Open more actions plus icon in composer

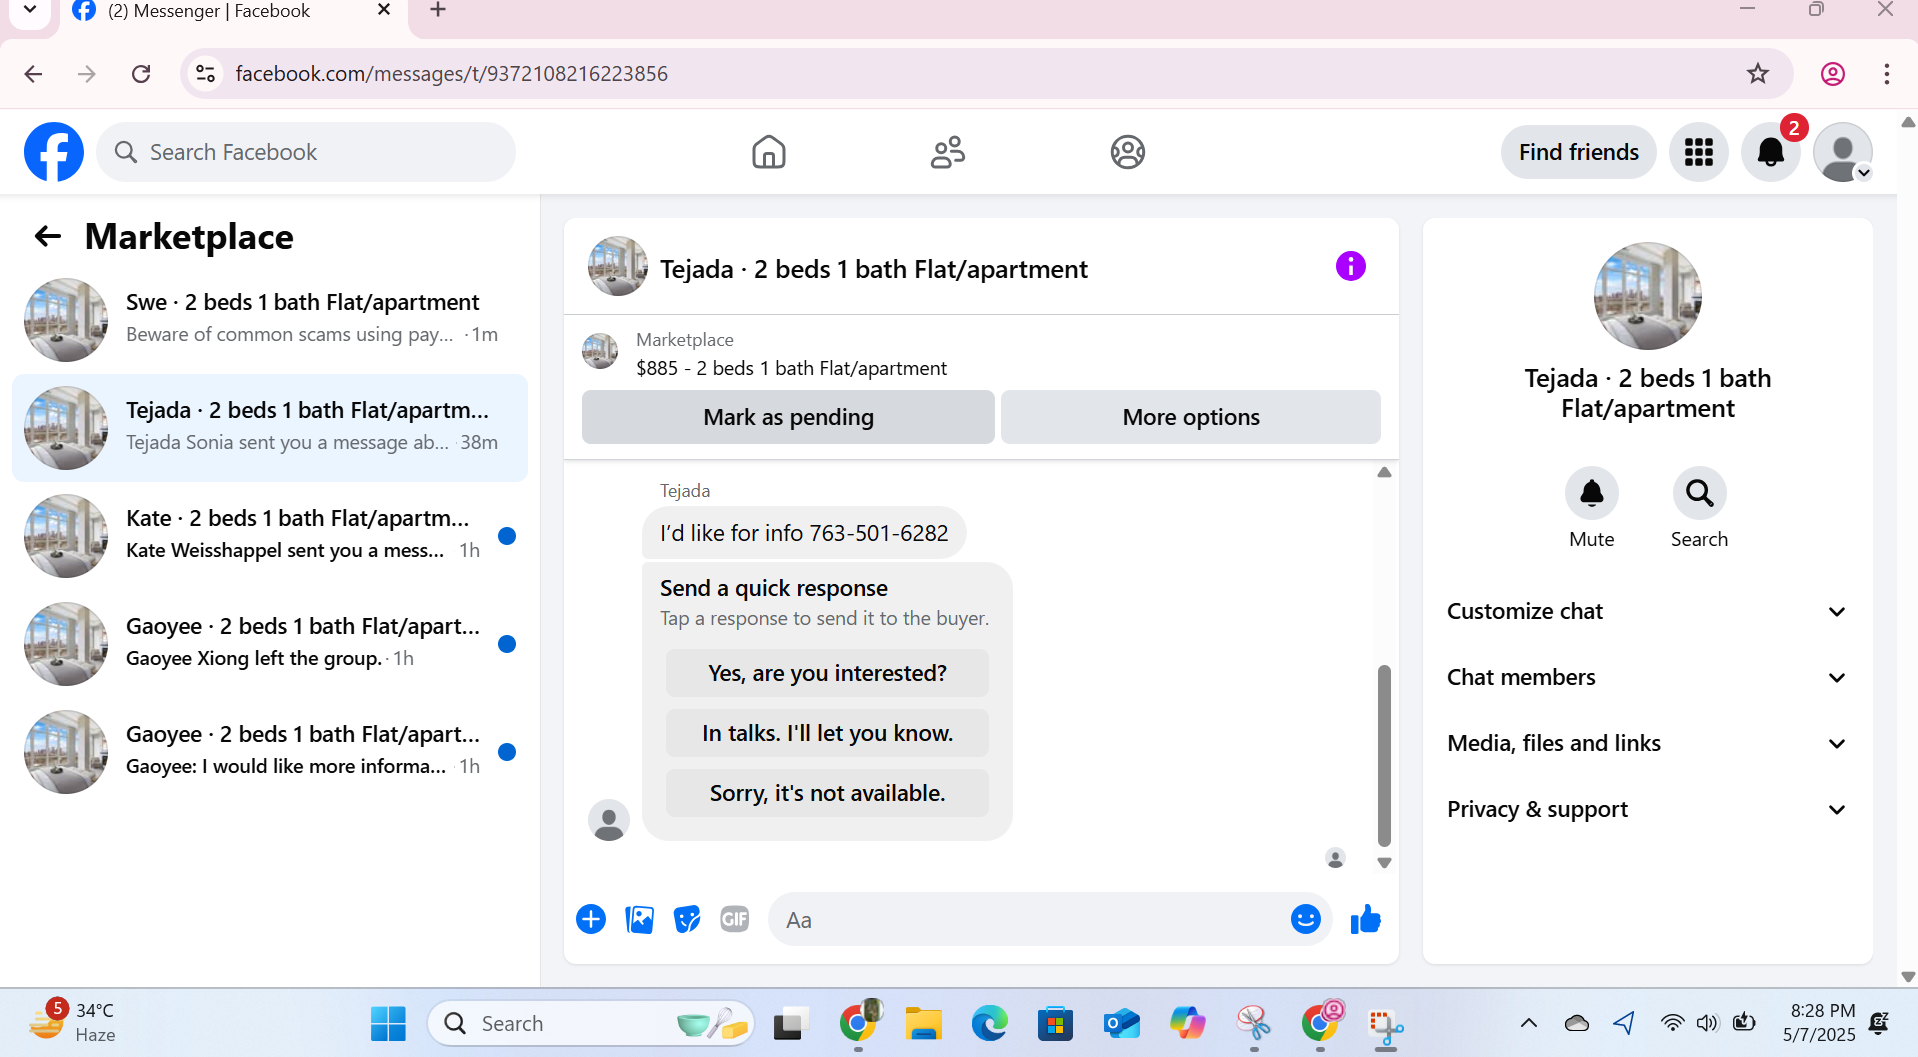coord(591,919)
